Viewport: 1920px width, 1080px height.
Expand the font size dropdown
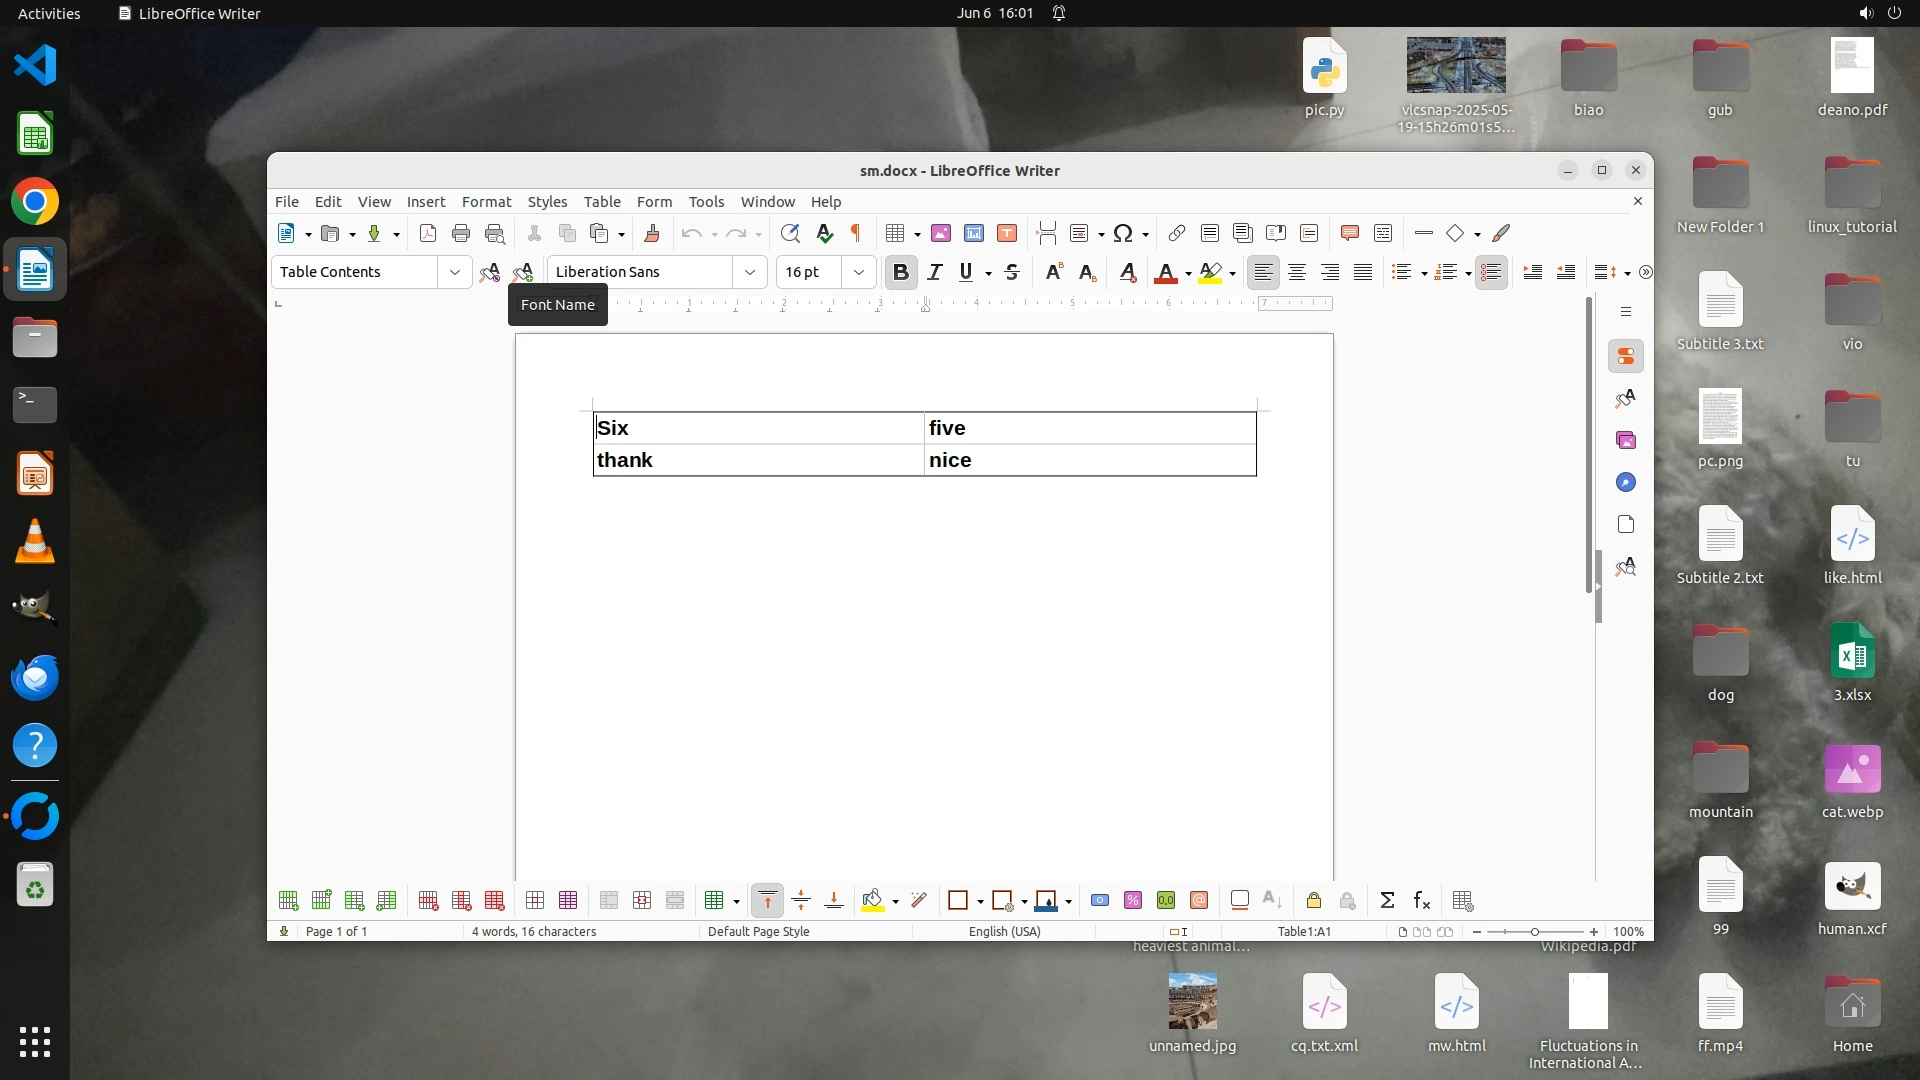pos(858,272)
